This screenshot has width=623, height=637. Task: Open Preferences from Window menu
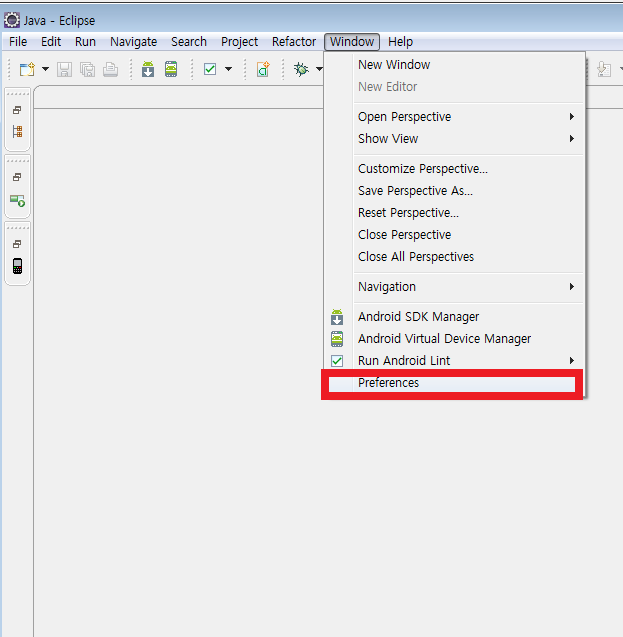(452, 384)
